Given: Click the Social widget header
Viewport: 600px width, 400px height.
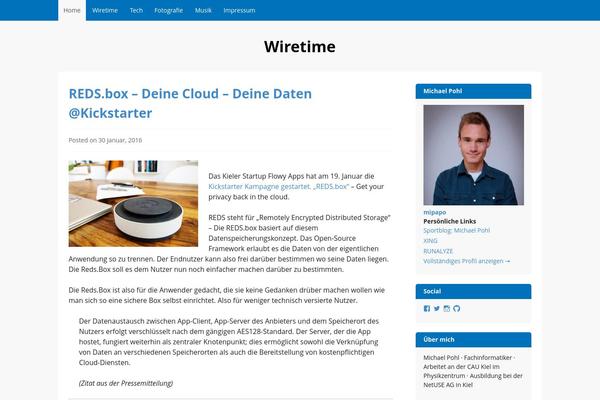Looking at the screenshot, I should [x=473, y=291].
